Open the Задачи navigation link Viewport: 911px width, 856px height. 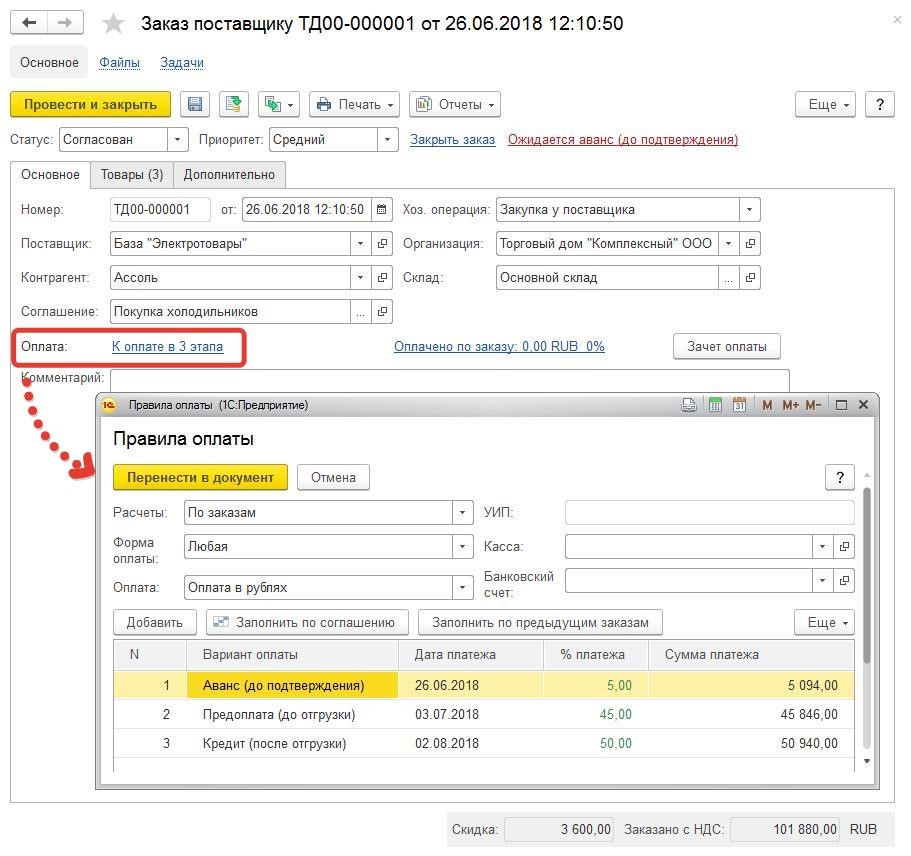[182, 62]
